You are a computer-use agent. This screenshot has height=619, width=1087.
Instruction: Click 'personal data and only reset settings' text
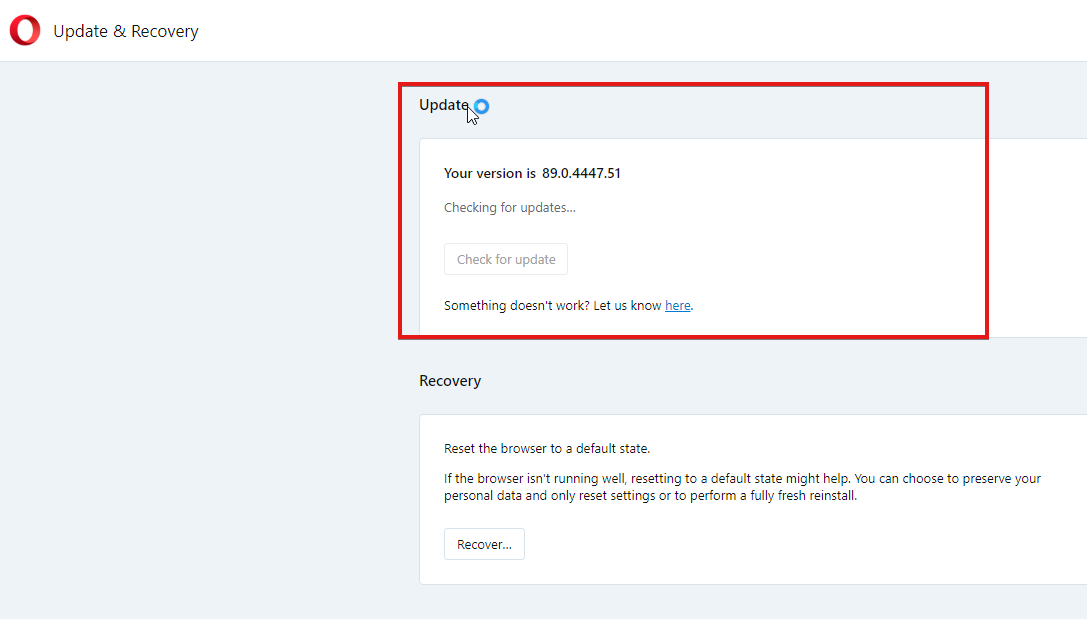coord(550,496)
